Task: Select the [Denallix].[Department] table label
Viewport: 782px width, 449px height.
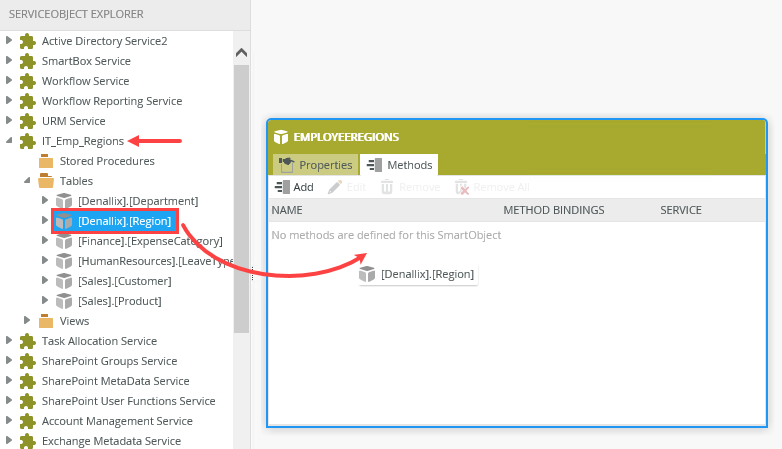Action: tap(138, 201)
